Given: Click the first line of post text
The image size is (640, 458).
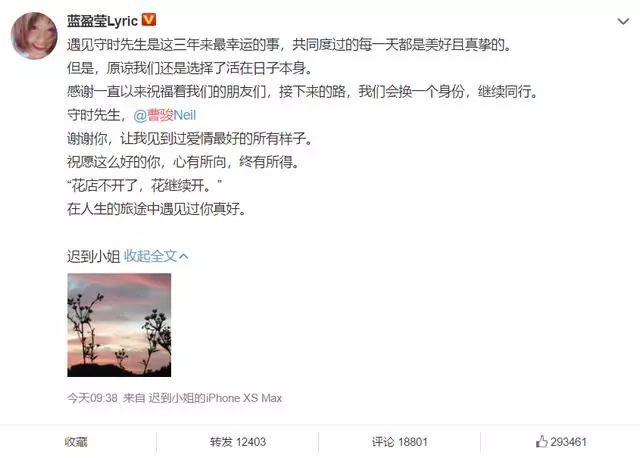Looking at the screenshot, I should [289, 44].
